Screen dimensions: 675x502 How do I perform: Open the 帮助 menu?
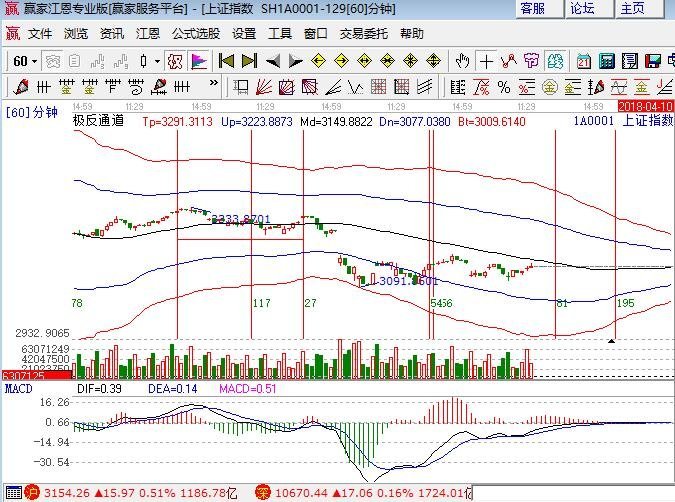[412, 34]
